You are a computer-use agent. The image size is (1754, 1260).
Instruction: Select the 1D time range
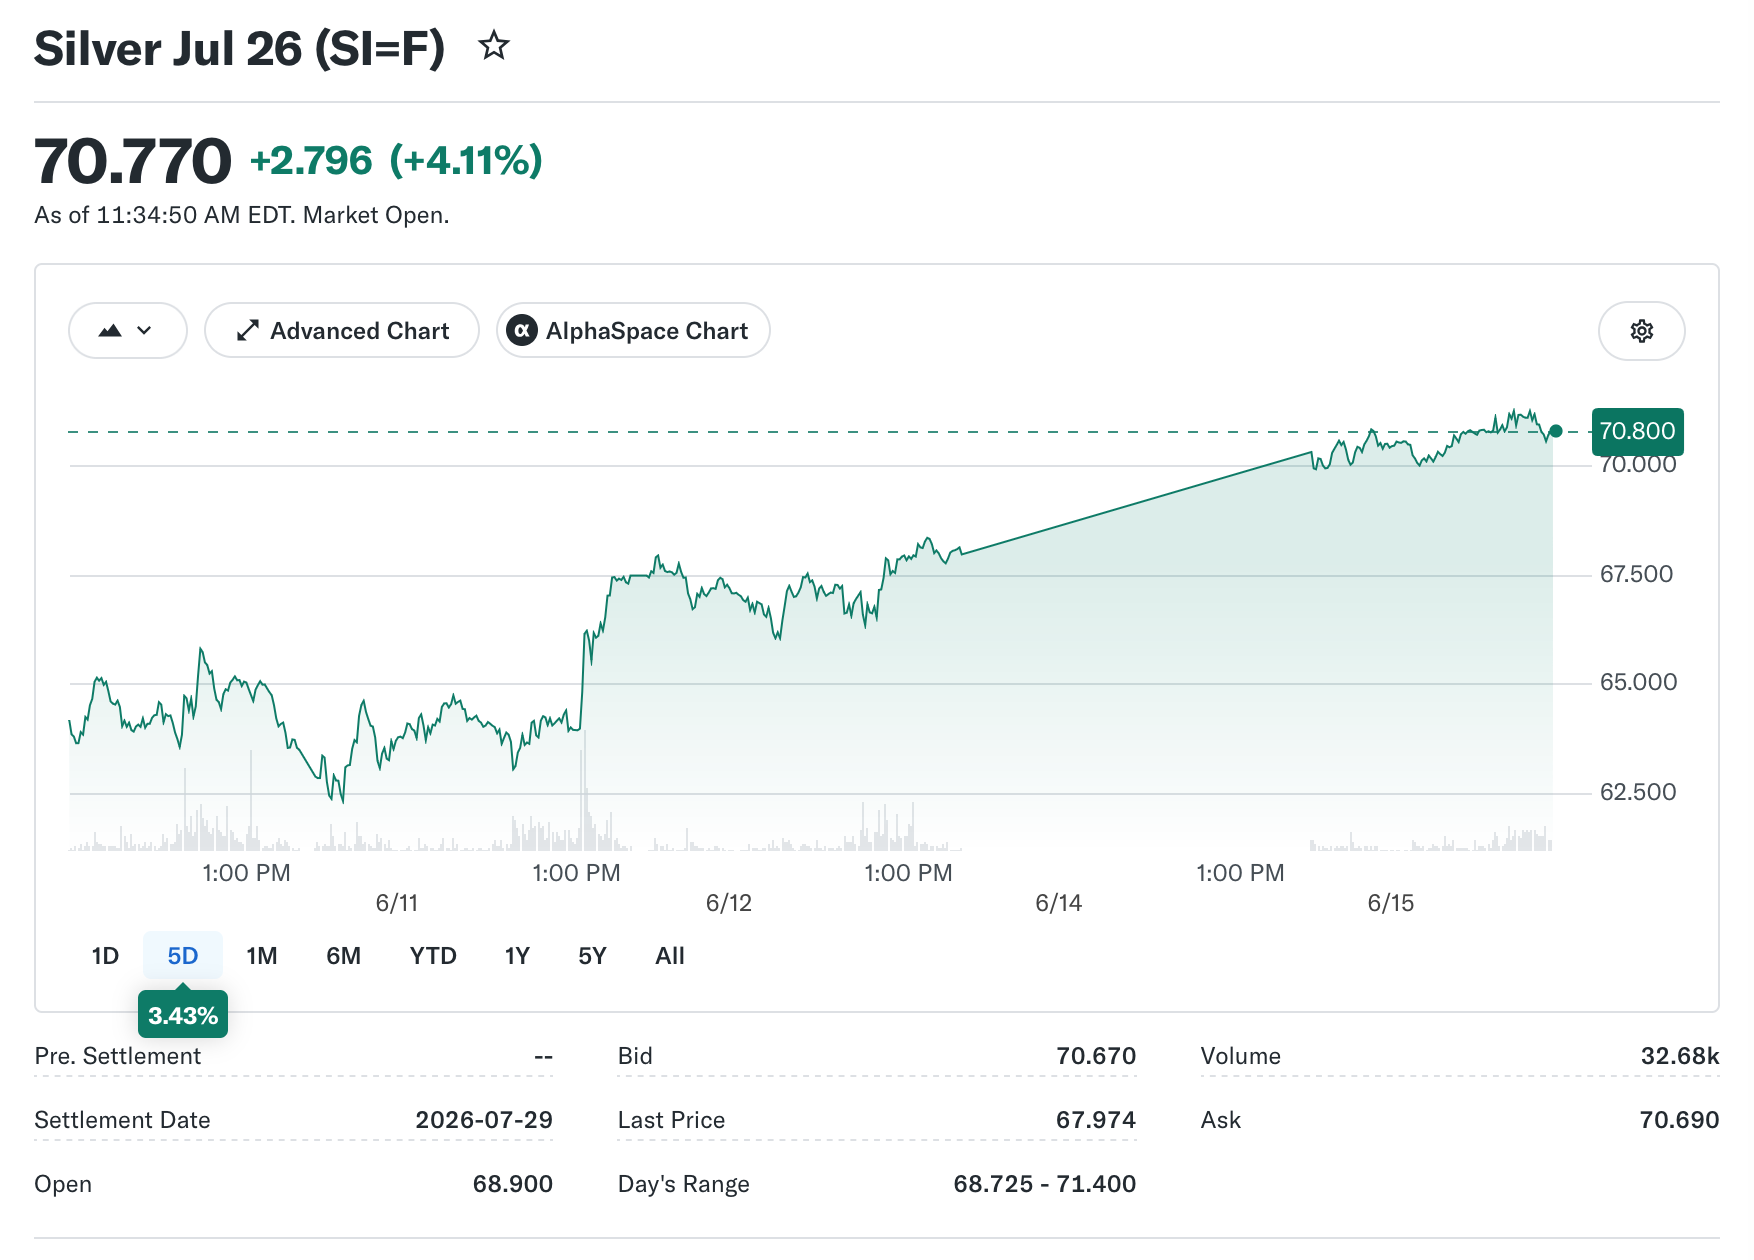[105, 956]
